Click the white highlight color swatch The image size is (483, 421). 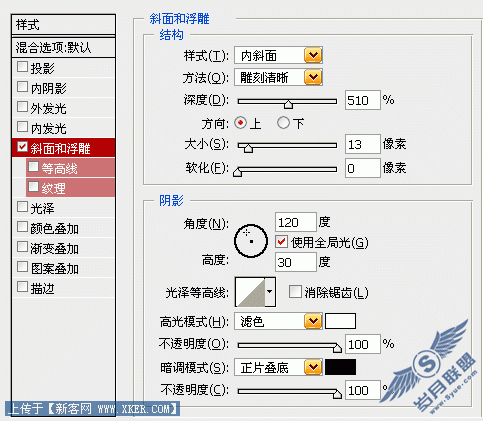(x=340, y=321)
